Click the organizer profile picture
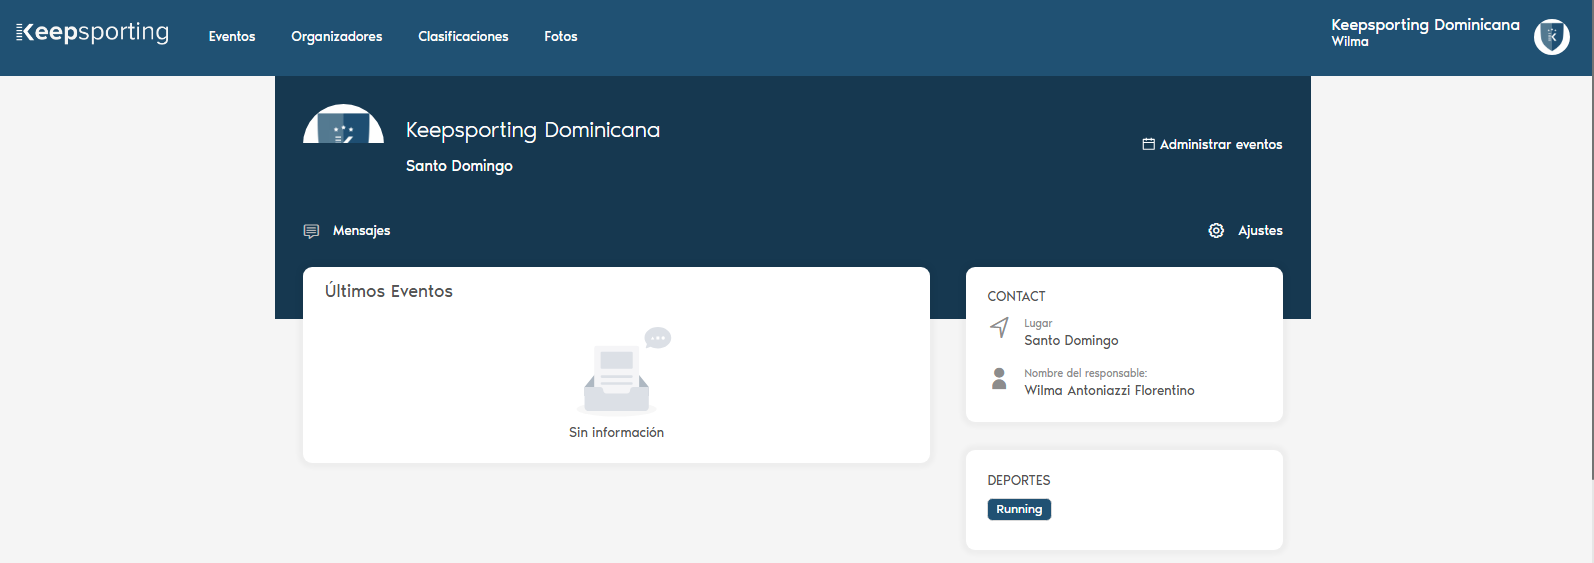The width and height of the screenshot is (1594, 563). coord(343,125)
